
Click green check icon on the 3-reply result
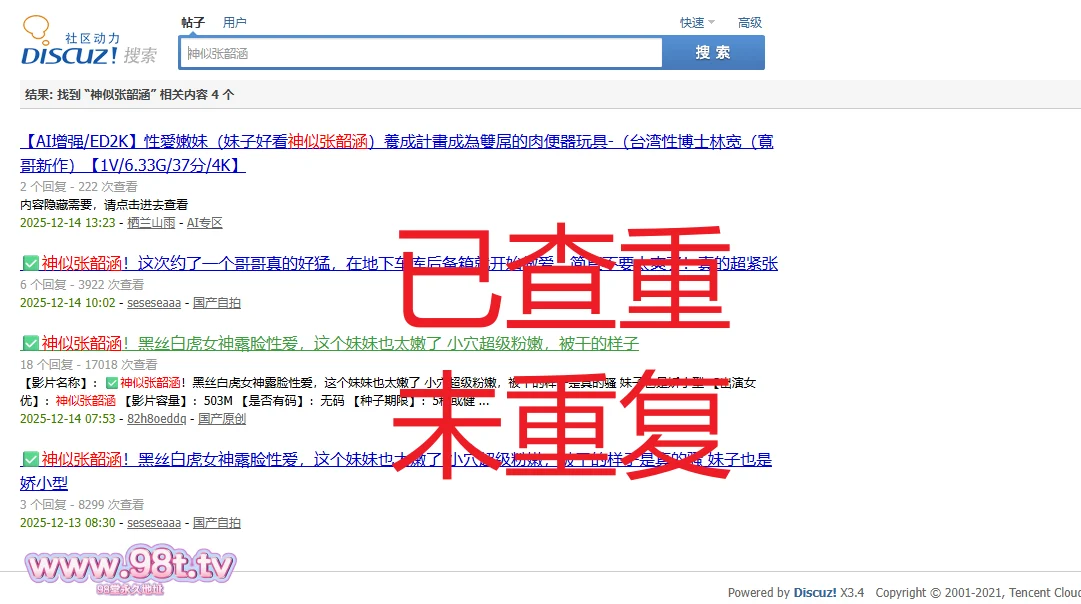(x=30, y=460)
